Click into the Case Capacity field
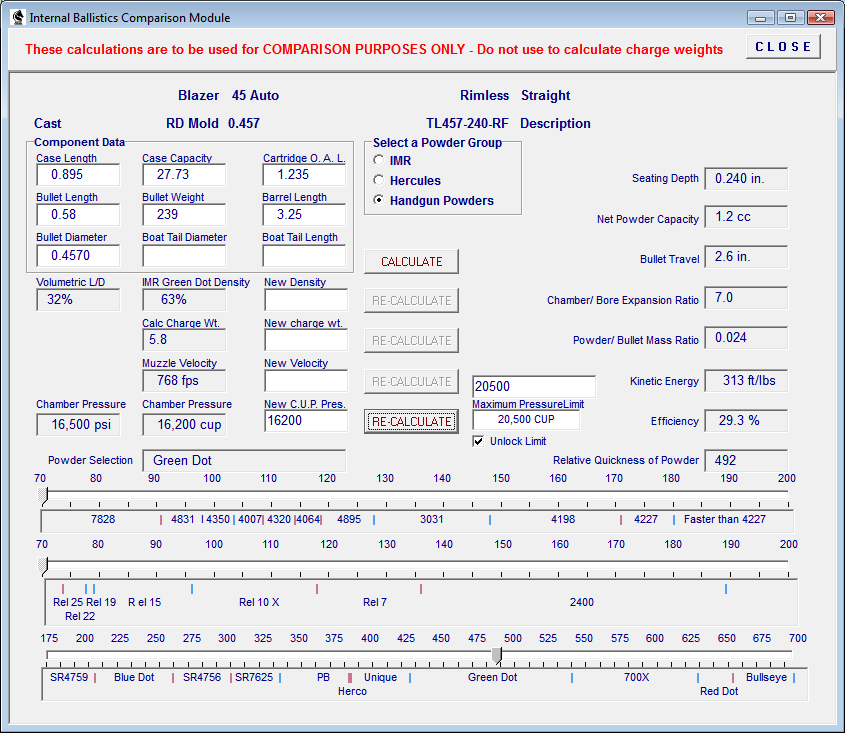This screenshot has height=733, width=845. point(184,175)
